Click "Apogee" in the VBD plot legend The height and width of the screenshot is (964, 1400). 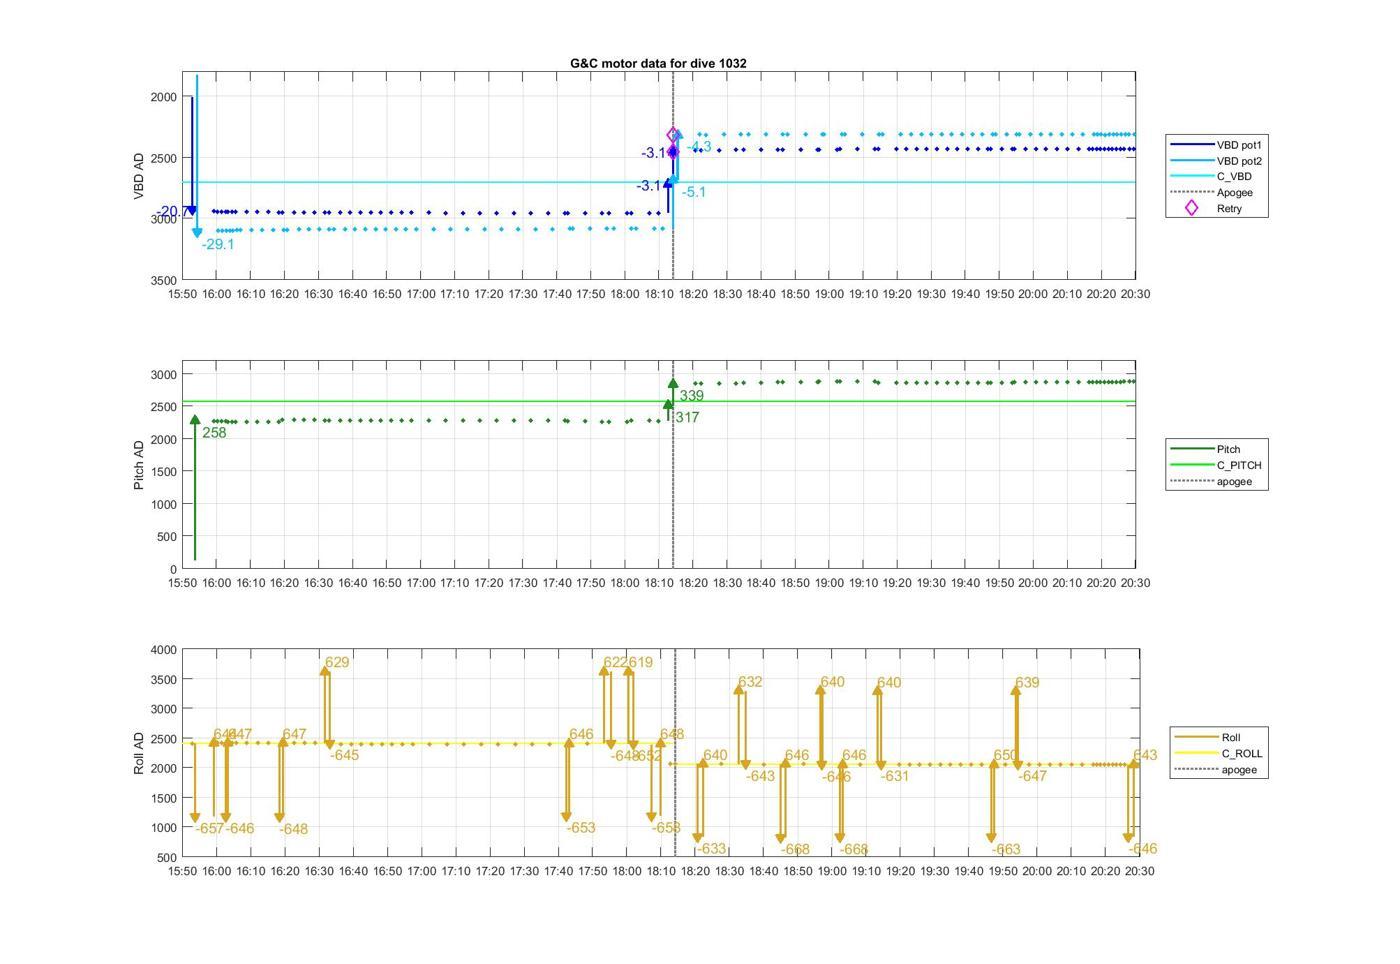[1211, 193]
